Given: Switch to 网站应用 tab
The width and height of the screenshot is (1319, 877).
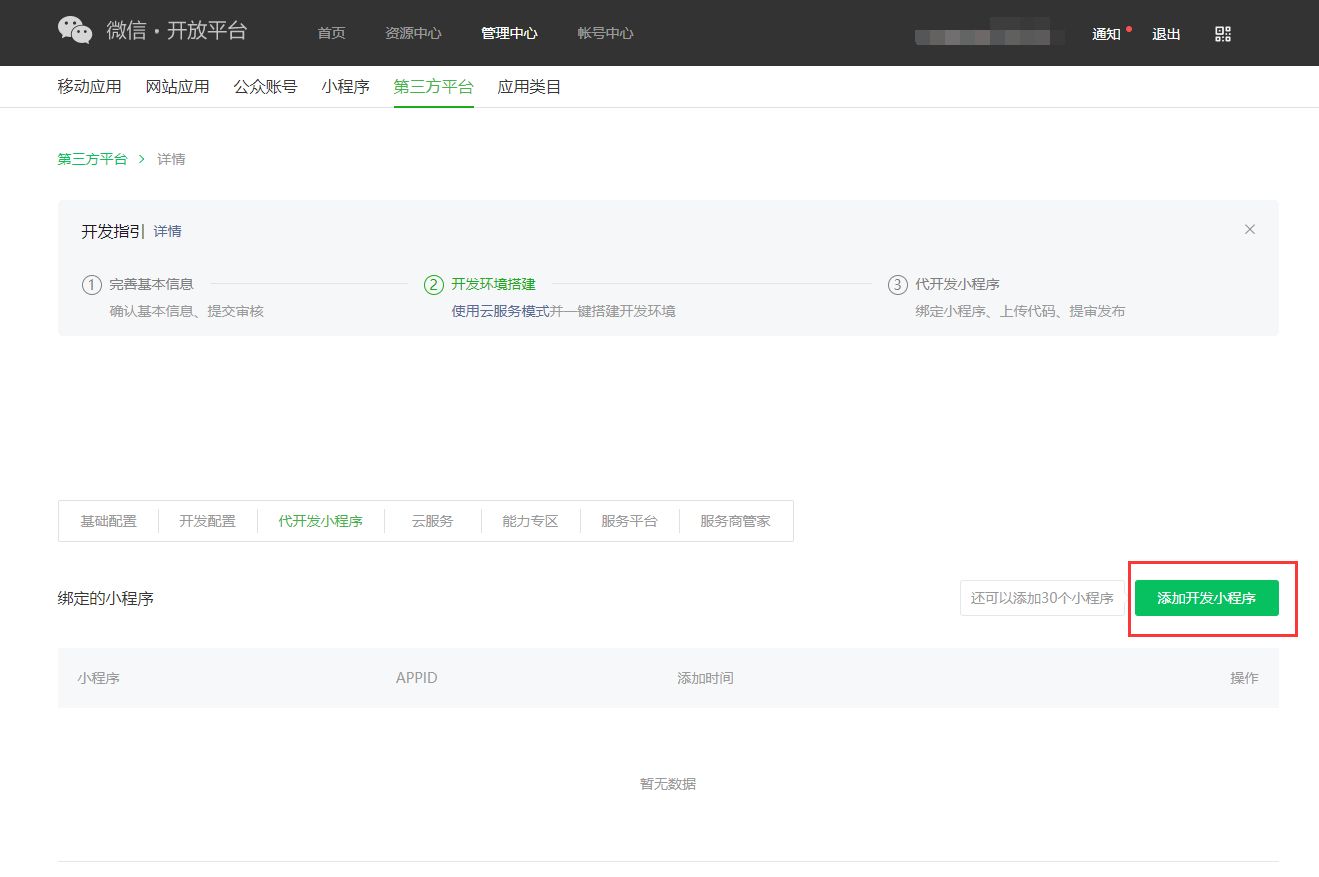Looking at the screenshot, I should click(x=177, y=87).
